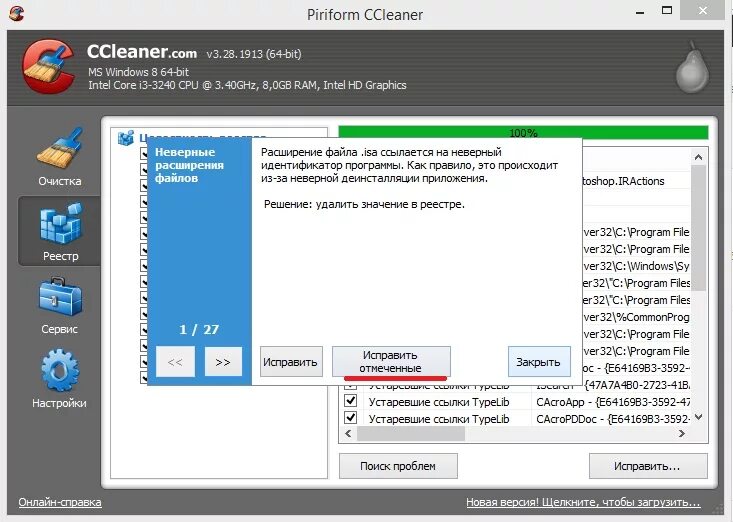Click the registry integrity cubes icon
The height and width of the screenshot is (522, 733).
tap(126, 137)
